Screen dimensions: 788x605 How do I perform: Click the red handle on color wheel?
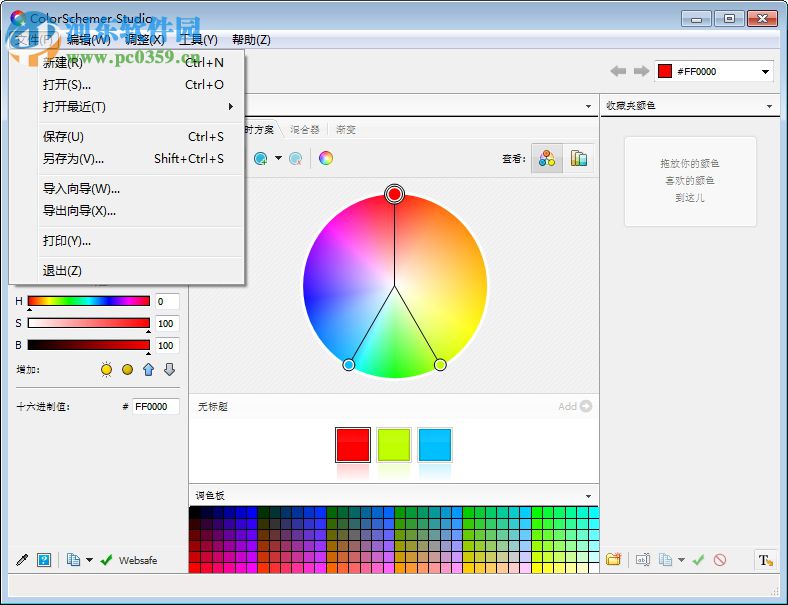[395, 194]
